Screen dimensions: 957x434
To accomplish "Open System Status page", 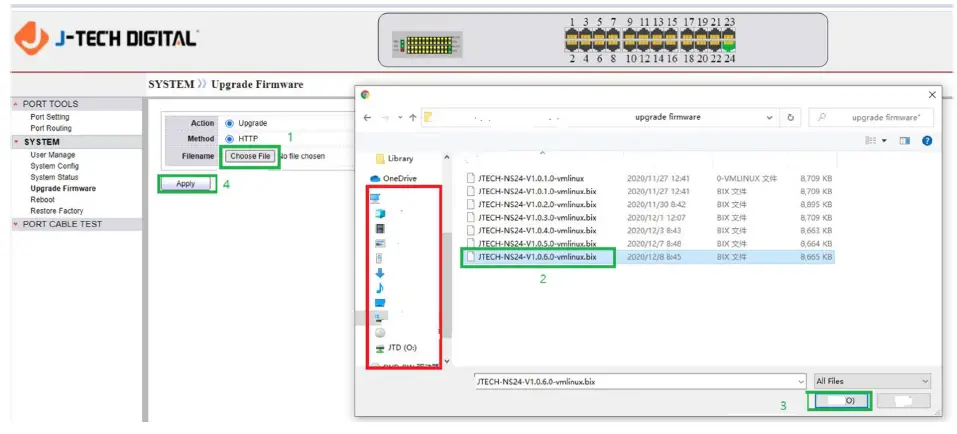I will point(54,177).
